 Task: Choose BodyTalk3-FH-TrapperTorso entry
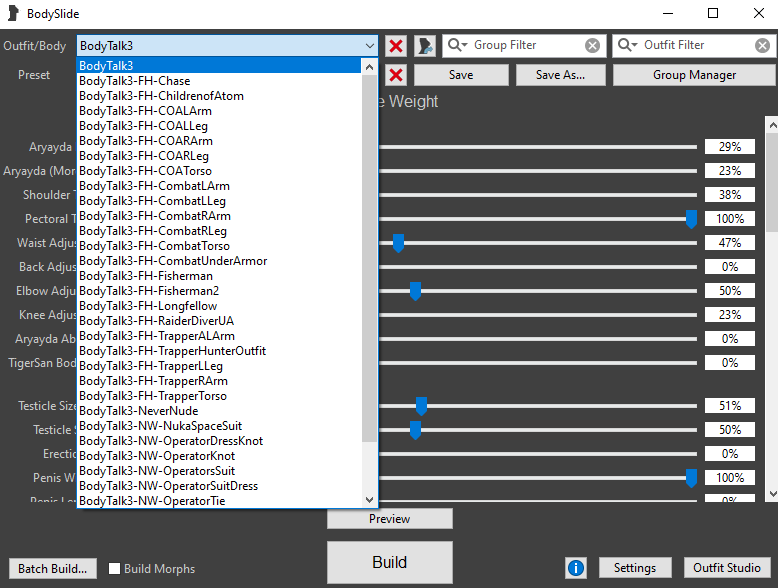tap(219, 396)
